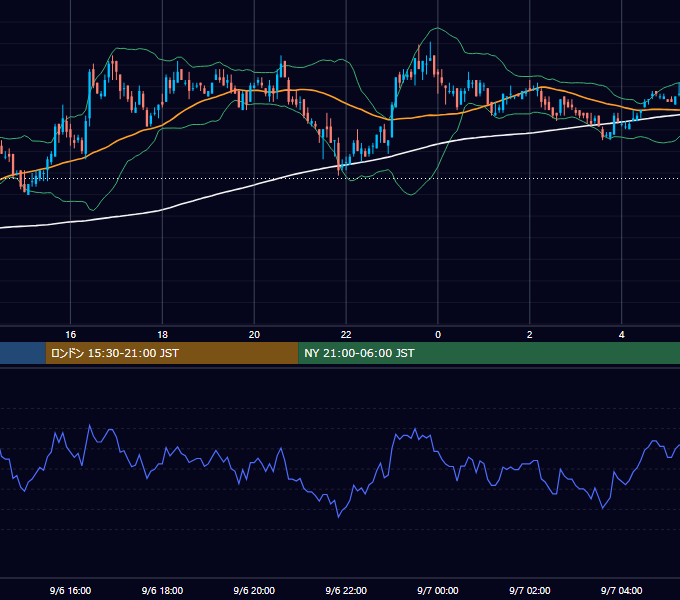Click the 4 hour label on price chart axis
This screenshot has width=680, height=600.
coord(621,335)
